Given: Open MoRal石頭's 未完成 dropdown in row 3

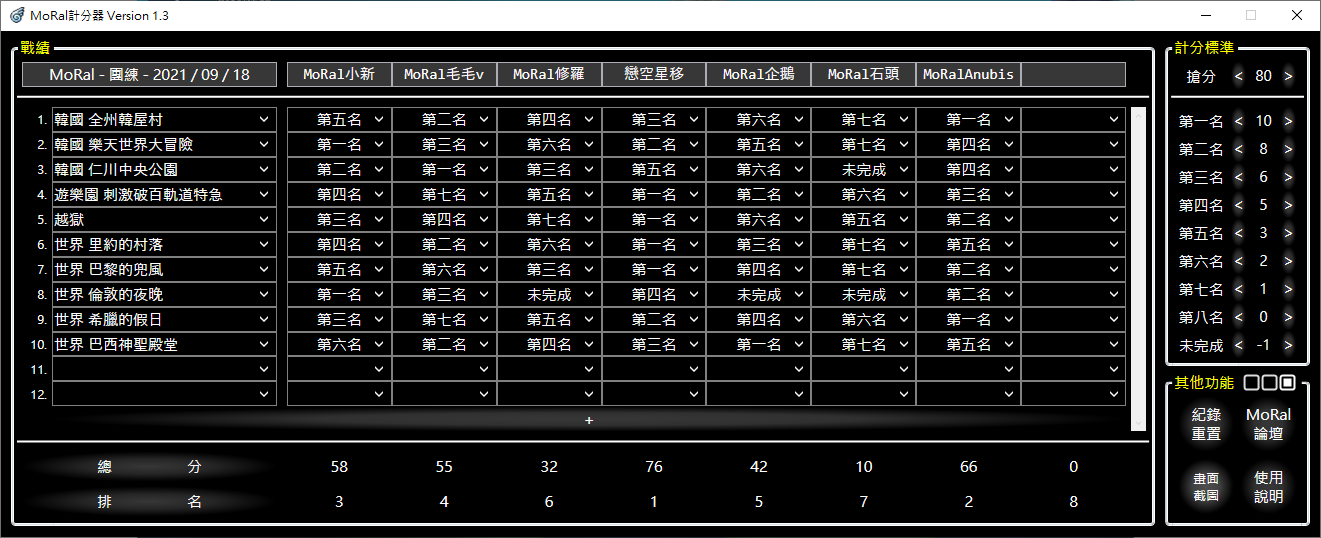Looking at the screenshot, I should (x=864, y=169).
